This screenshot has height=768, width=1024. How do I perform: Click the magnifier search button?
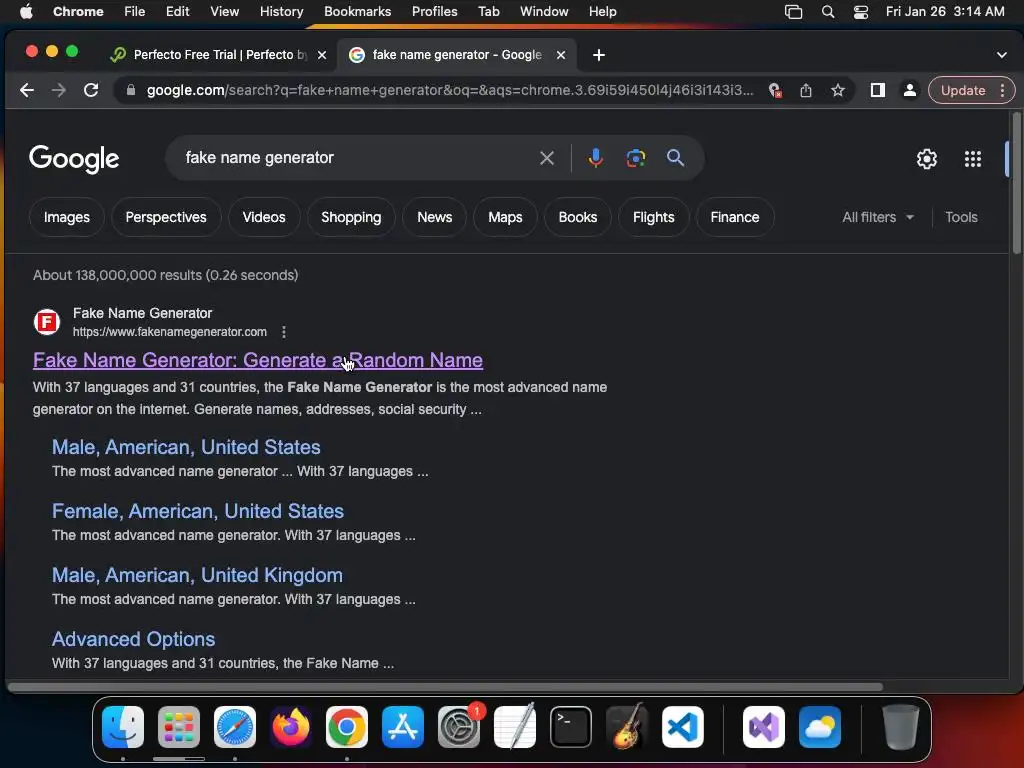coord(675,158)
